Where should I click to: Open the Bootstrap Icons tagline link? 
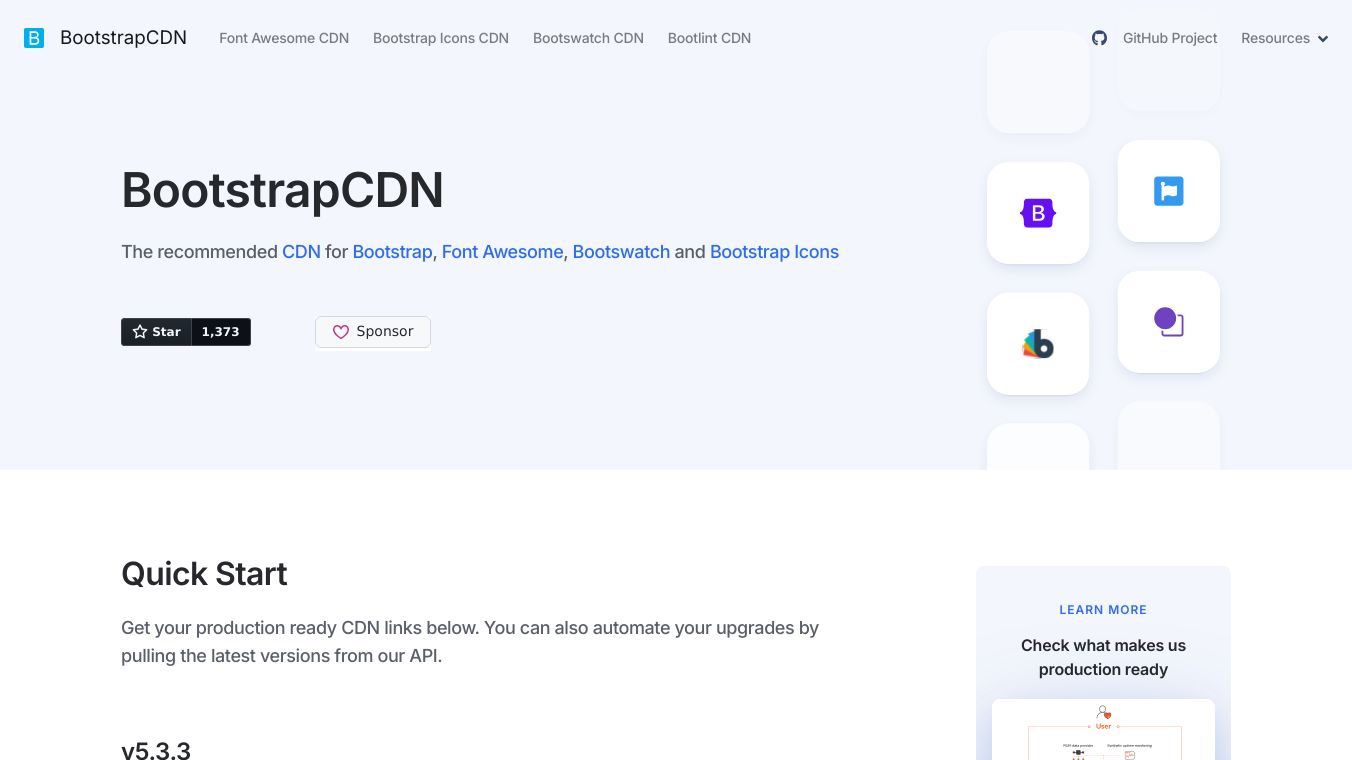774,252
